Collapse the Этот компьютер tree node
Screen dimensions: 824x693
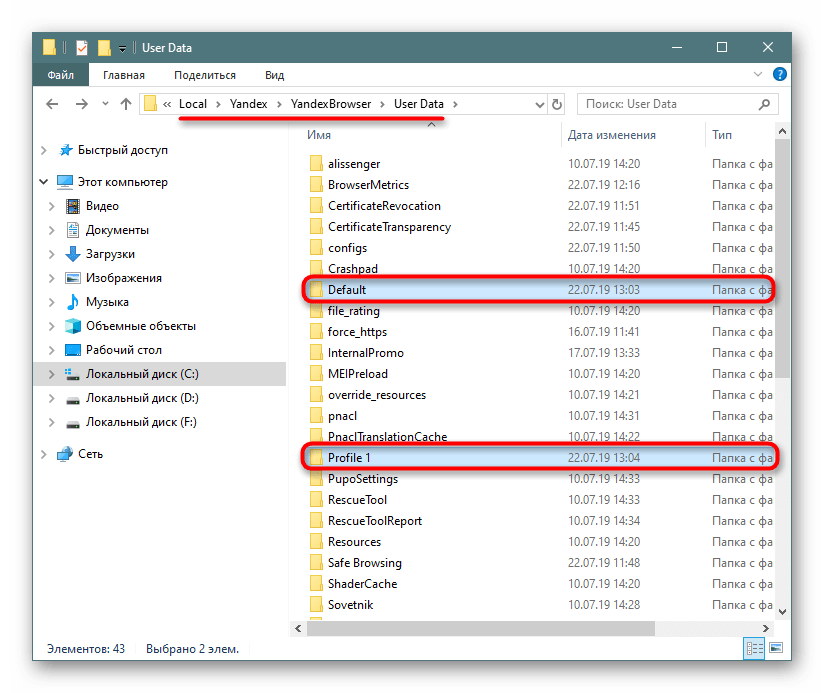43,182
